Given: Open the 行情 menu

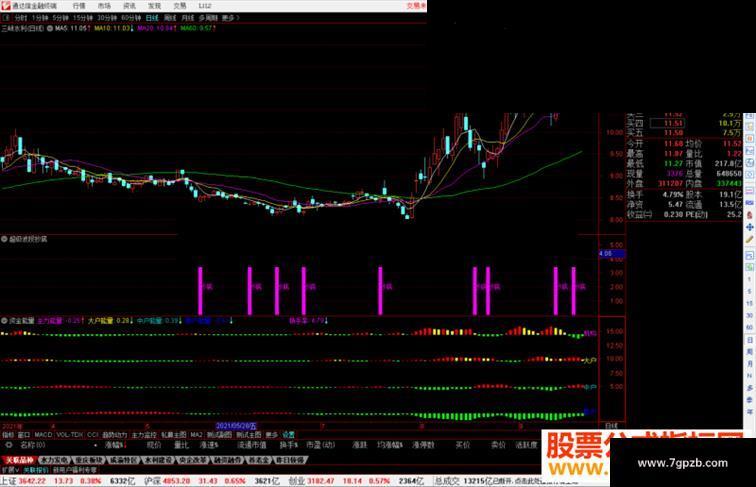Looking at the screenshot, I should pyautogui.click(x=79, y=6).
